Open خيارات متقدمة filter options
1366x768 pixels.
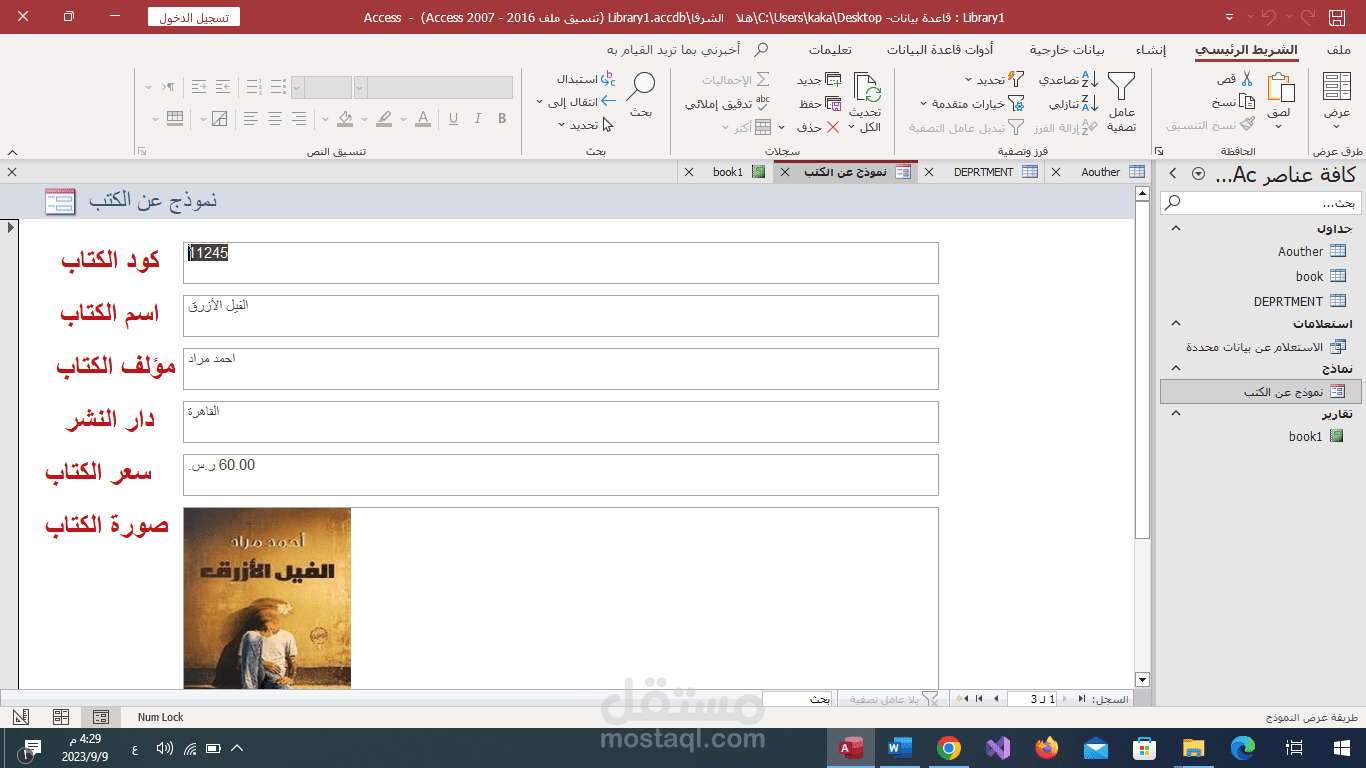(x=972, y=103)
